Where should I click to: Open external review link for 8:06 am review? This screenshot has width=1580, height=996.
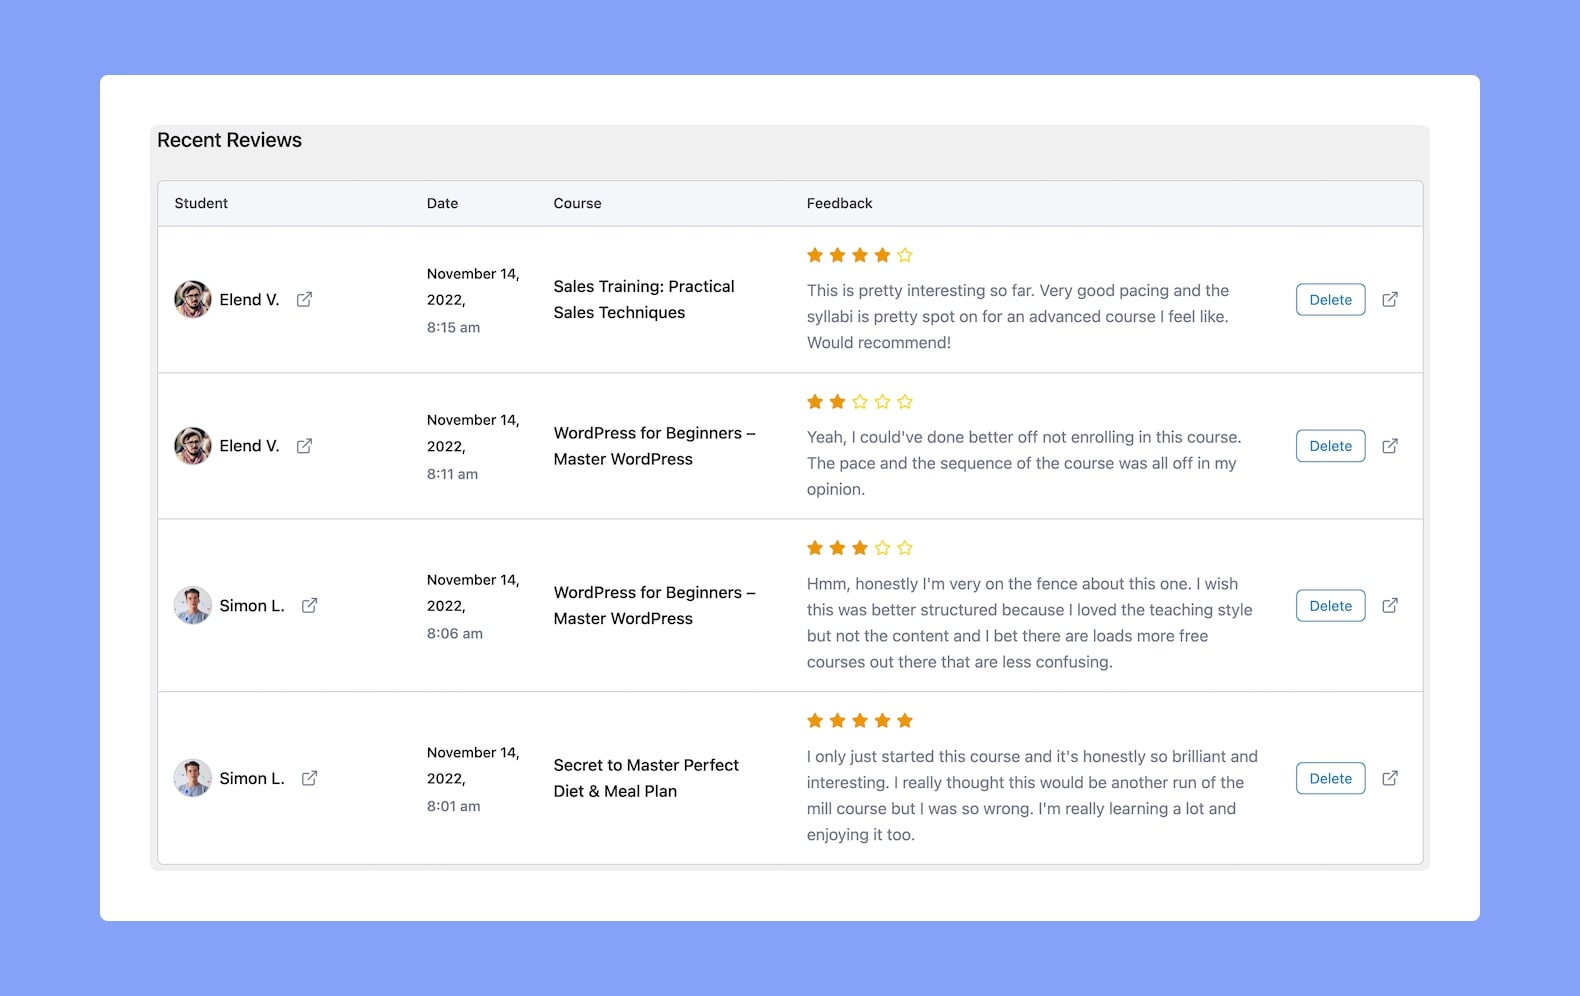pos(1390,605)
